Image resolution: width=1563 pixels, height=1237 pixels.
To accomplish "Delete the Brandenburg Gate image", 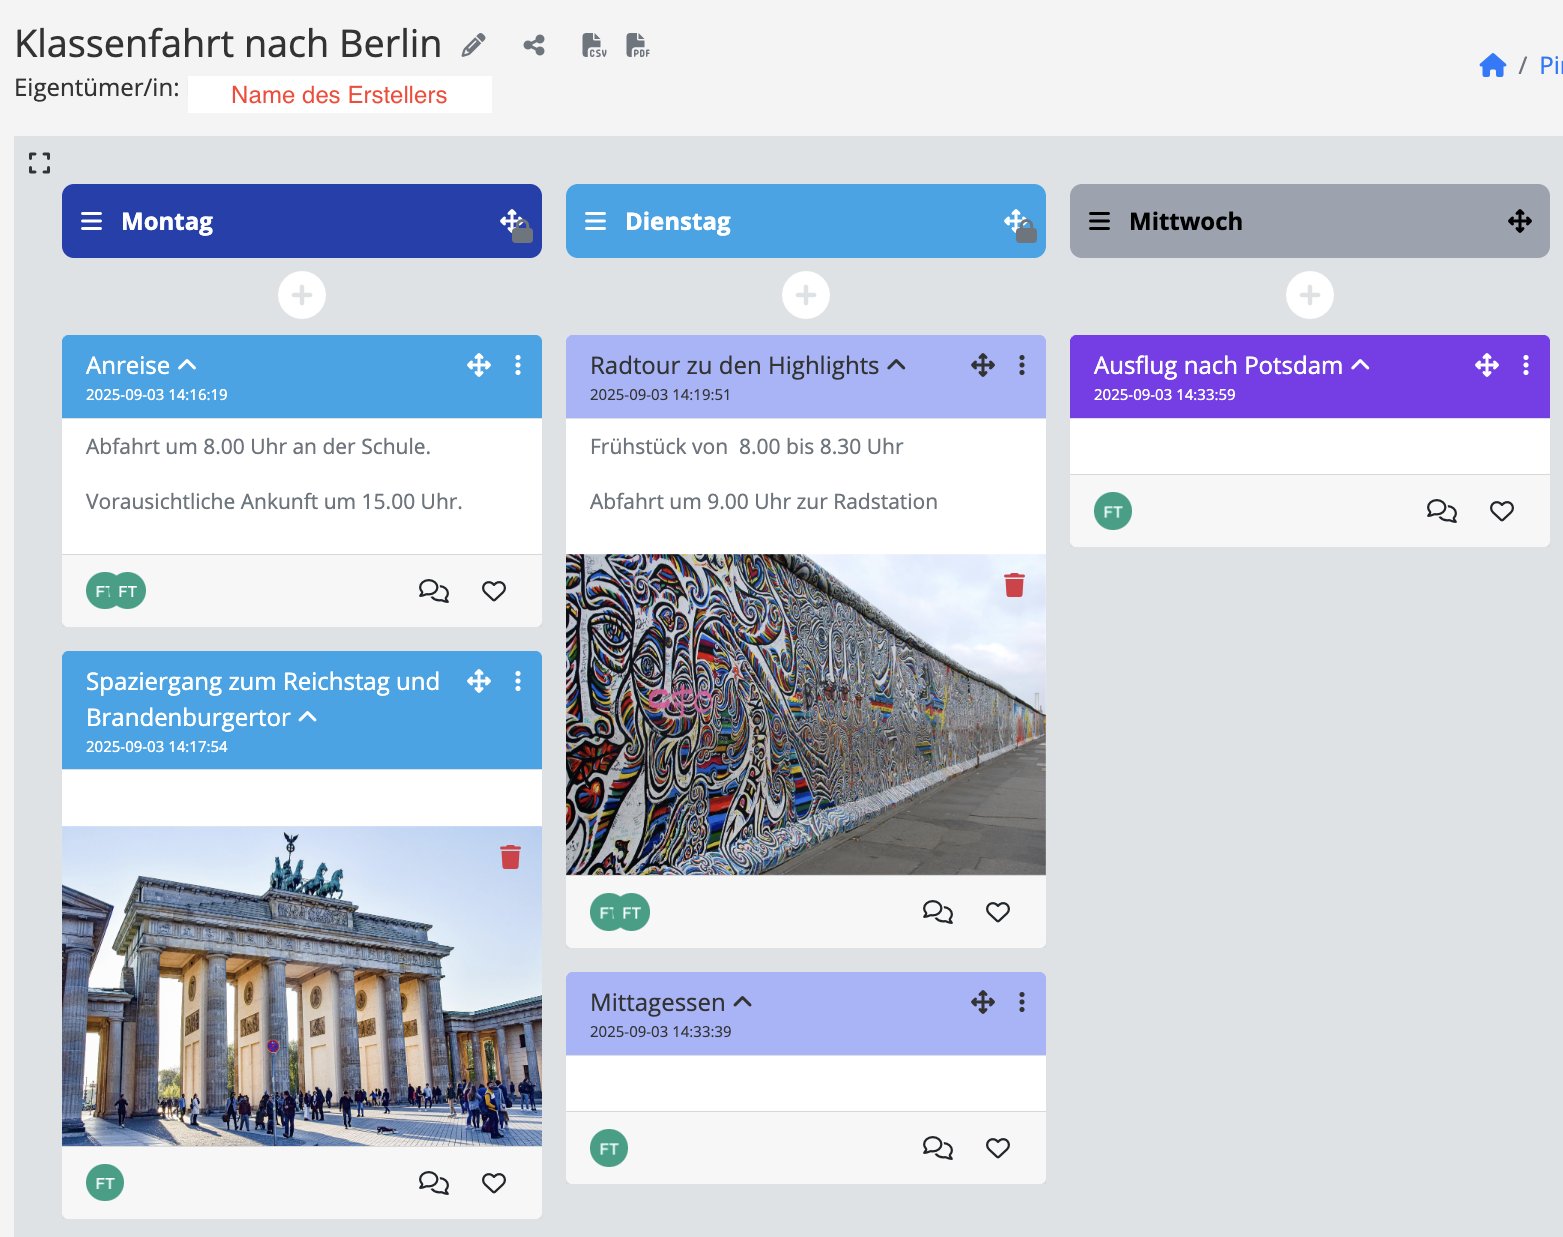I will 510,857.
